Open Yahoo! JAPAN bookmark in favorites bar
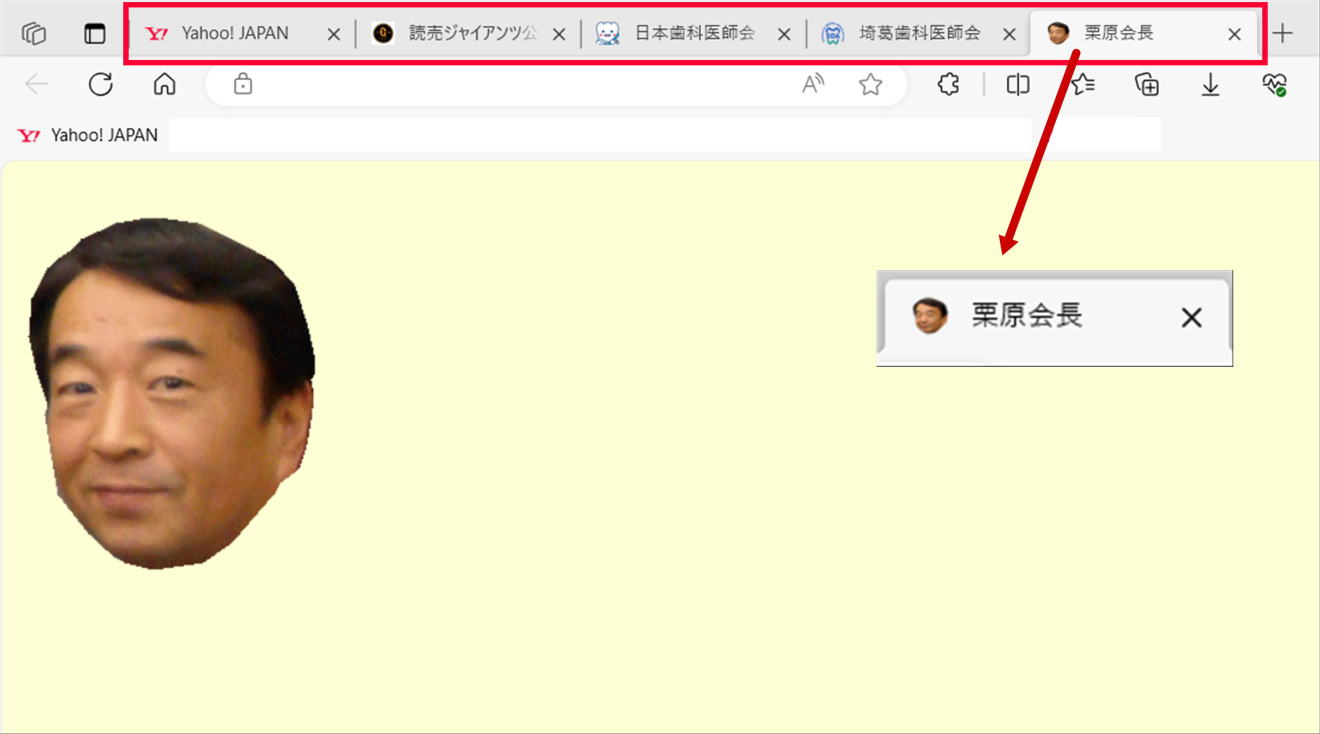The width and height of the screenshot is (1320, 734). 88,135
